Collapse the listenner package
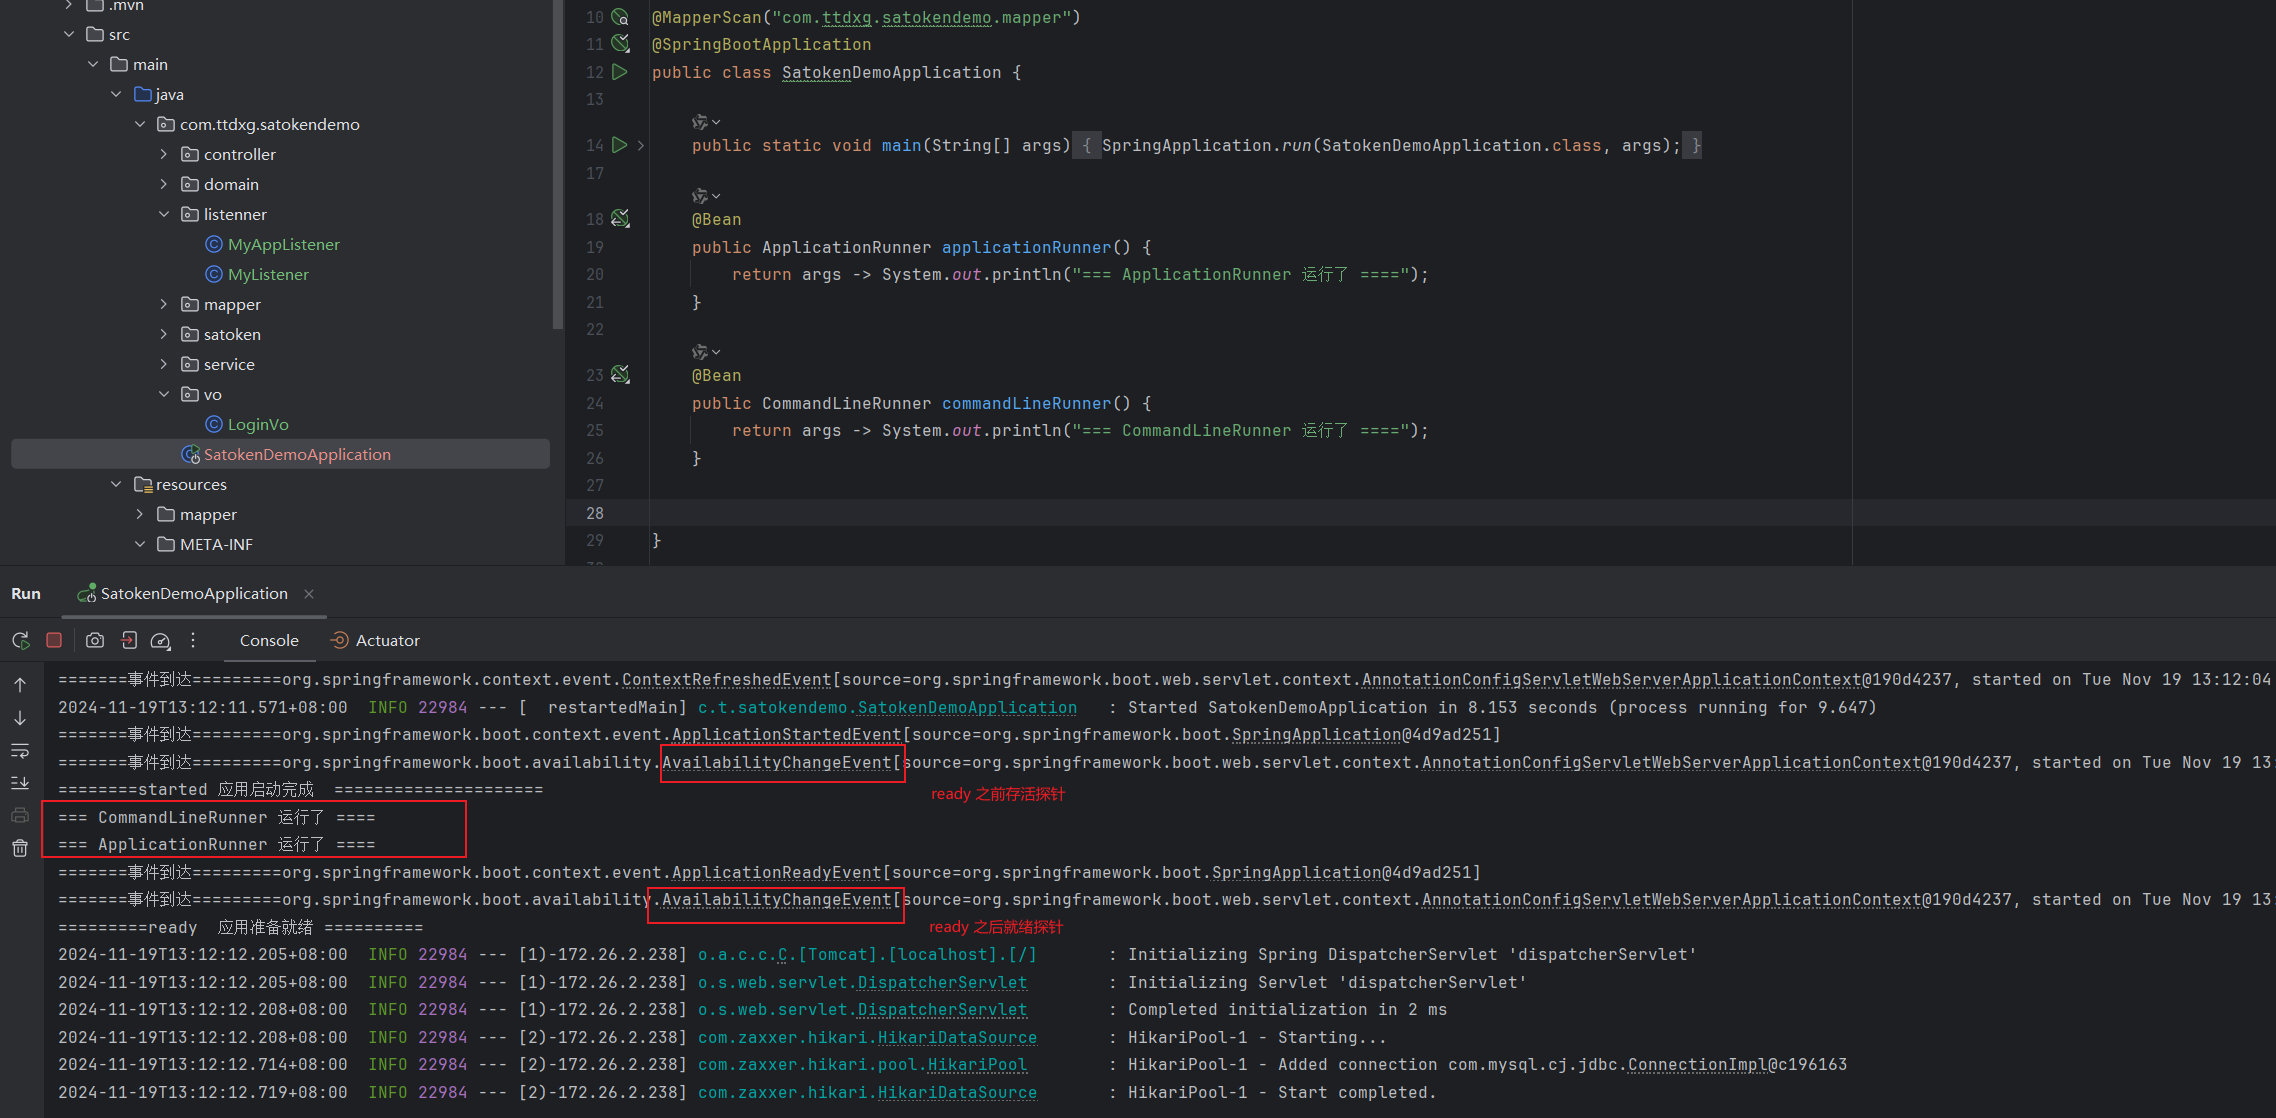Viewport: 2276px width, 1118px height. click(x=164, y=214)
